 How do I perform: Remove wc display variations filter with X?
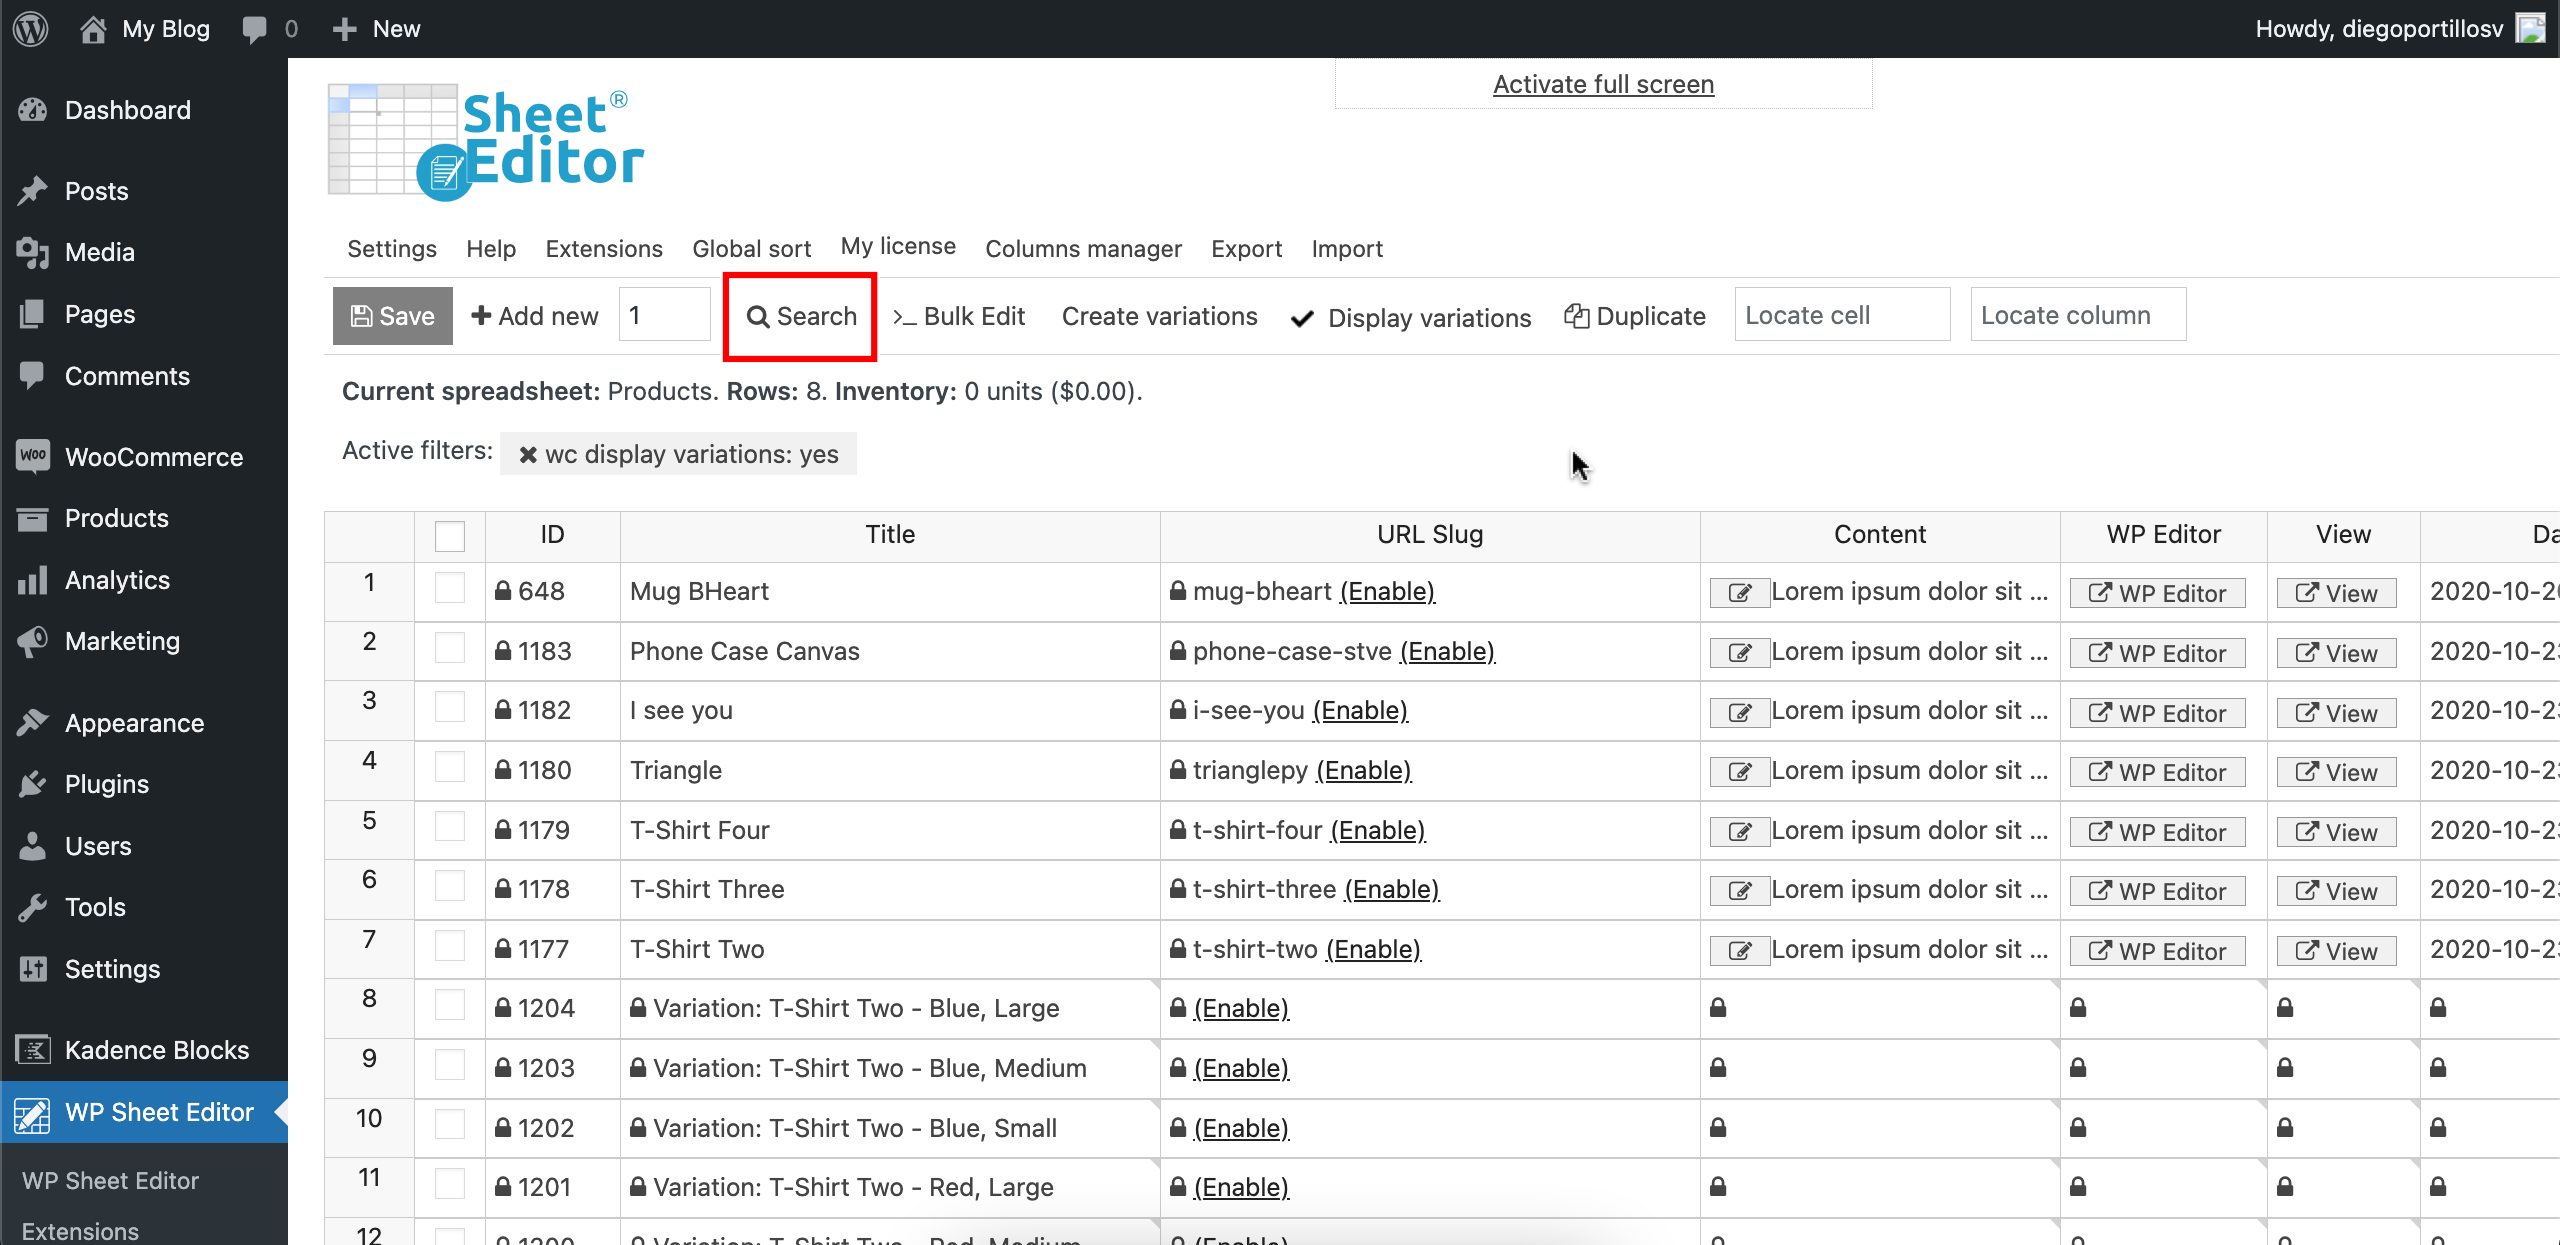tap(528, 454)
